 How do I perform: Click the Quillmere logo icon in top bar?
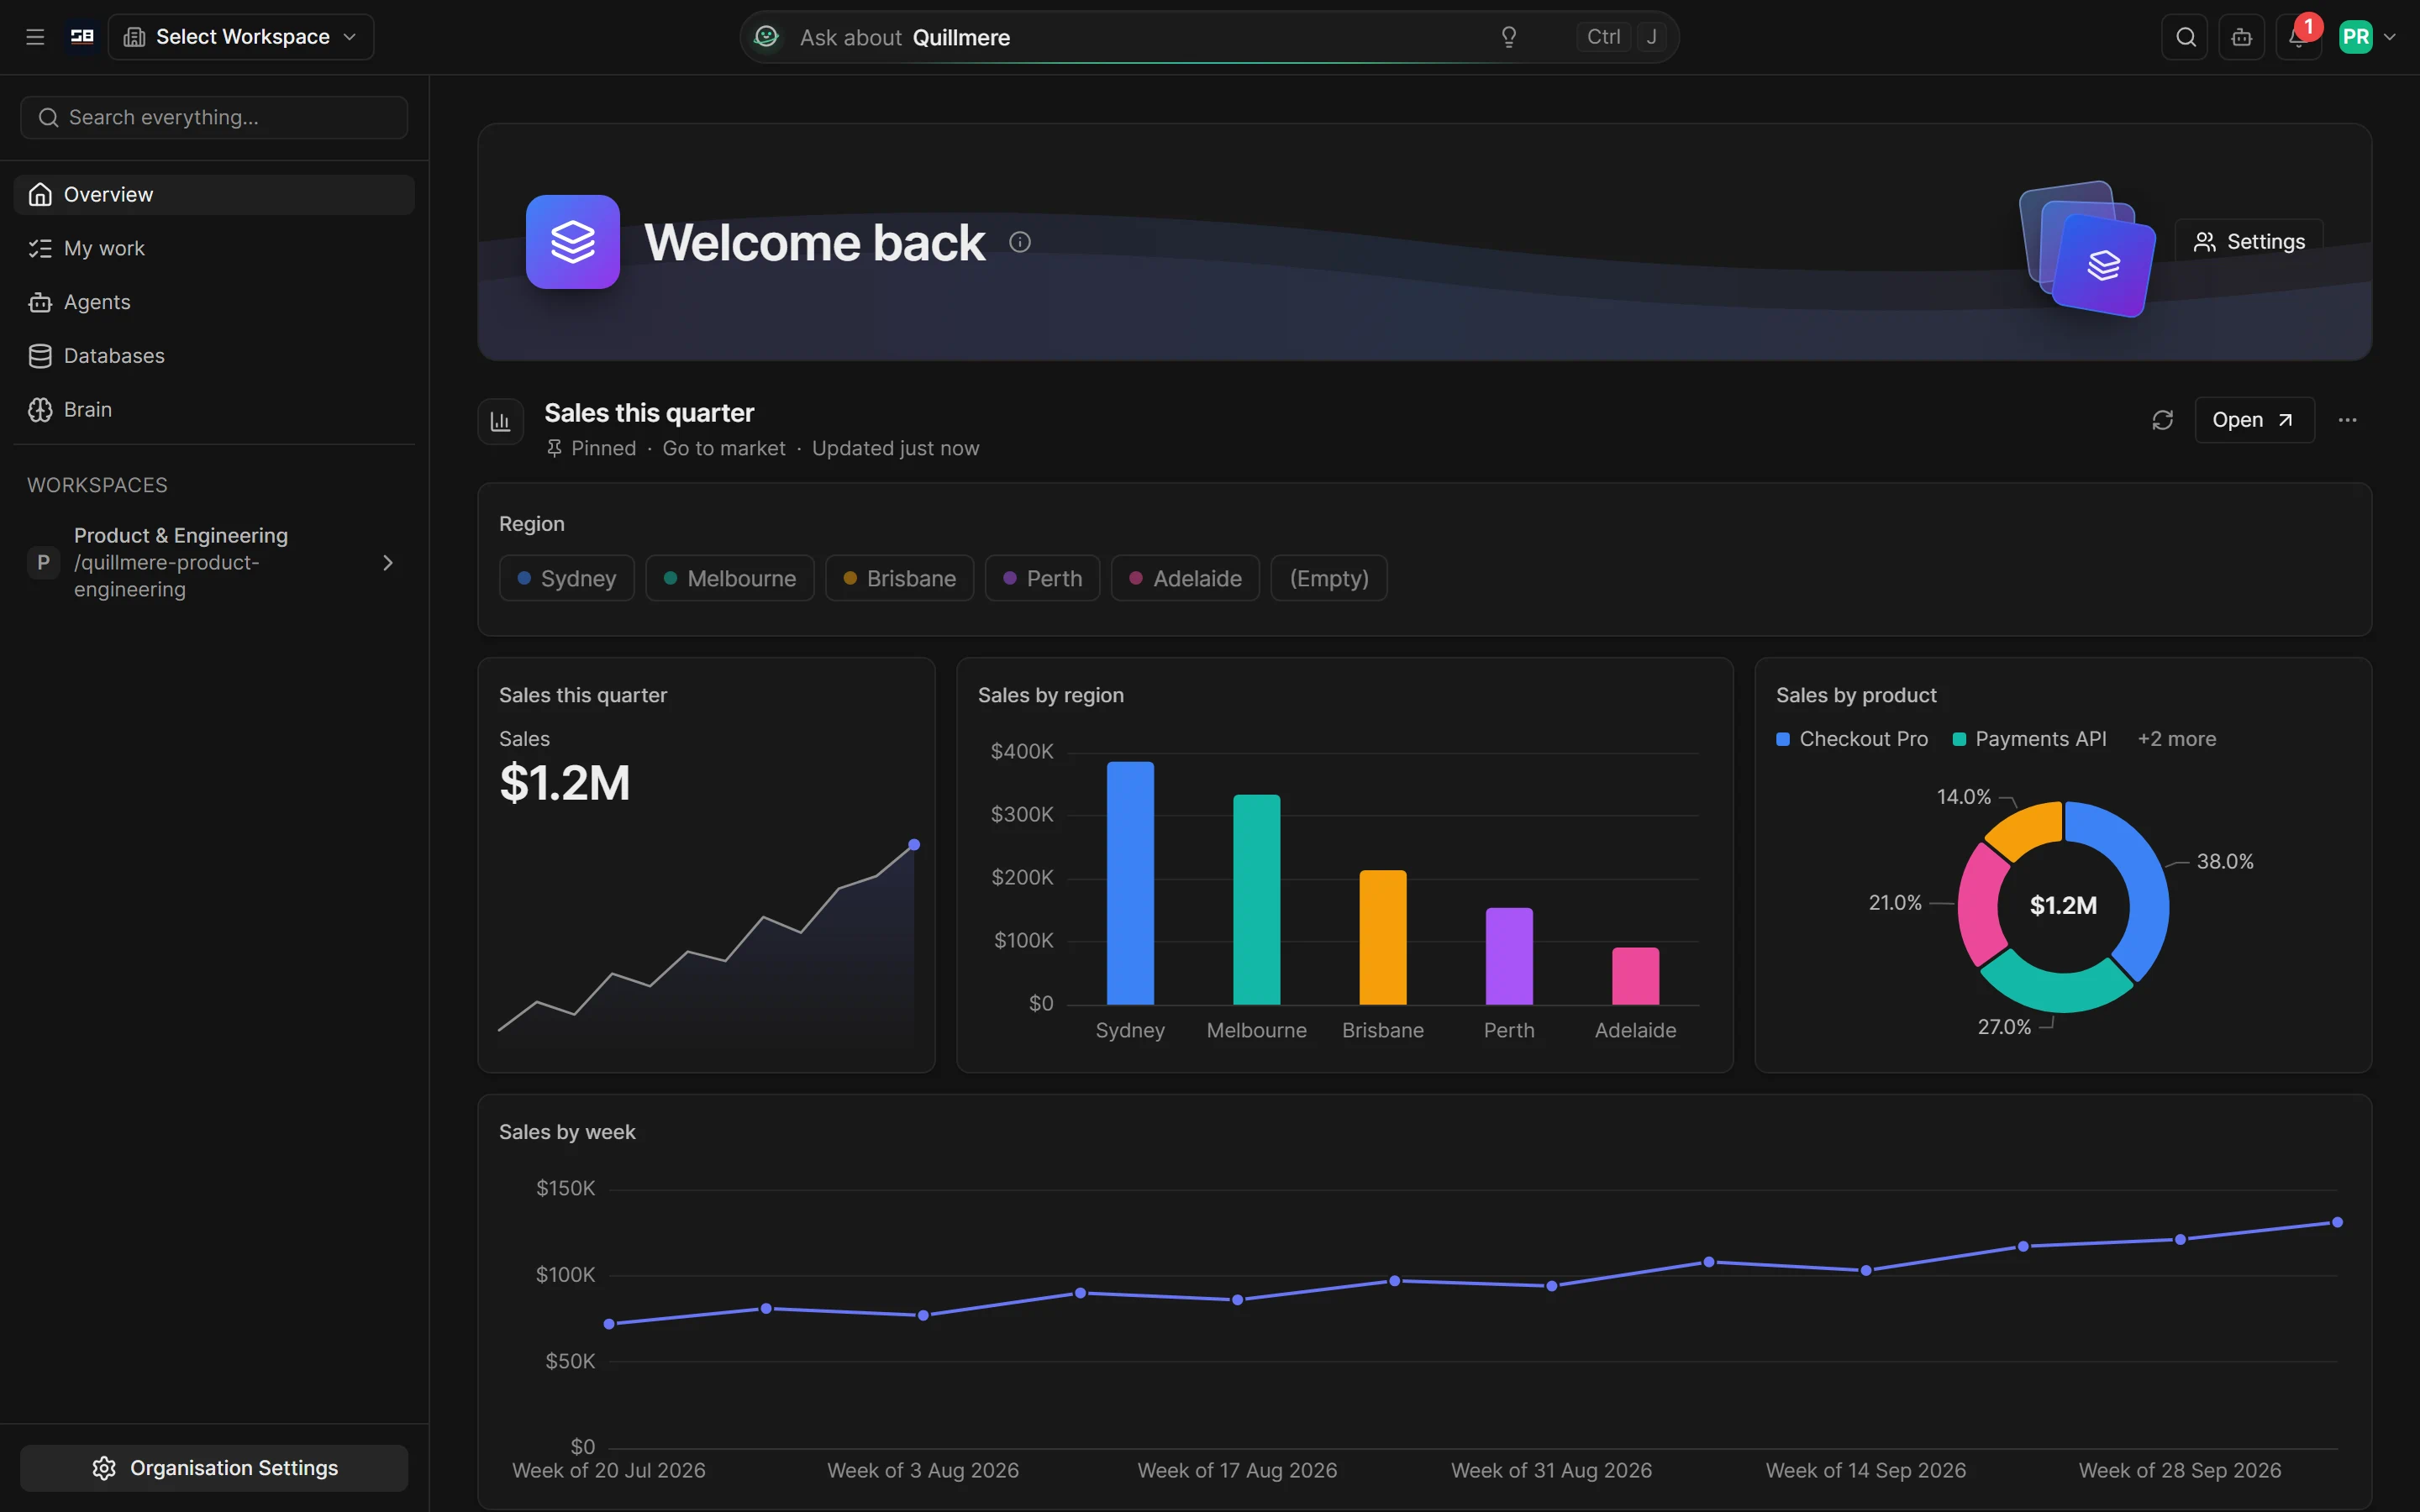point(82,37)
